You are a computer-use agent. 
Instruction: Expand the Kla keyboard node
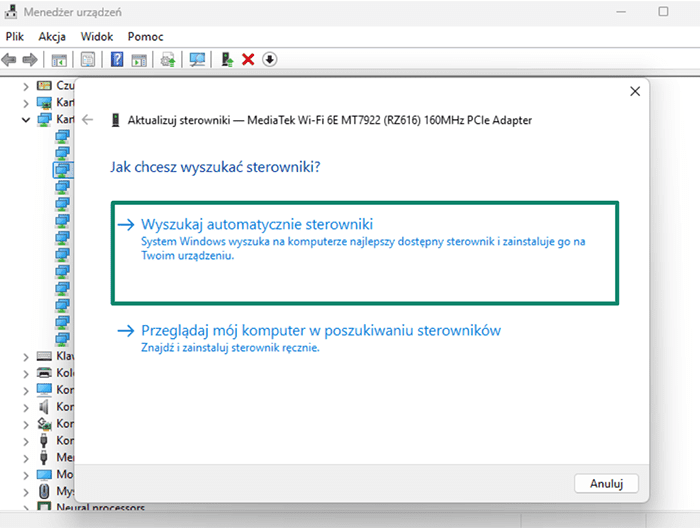25,357
